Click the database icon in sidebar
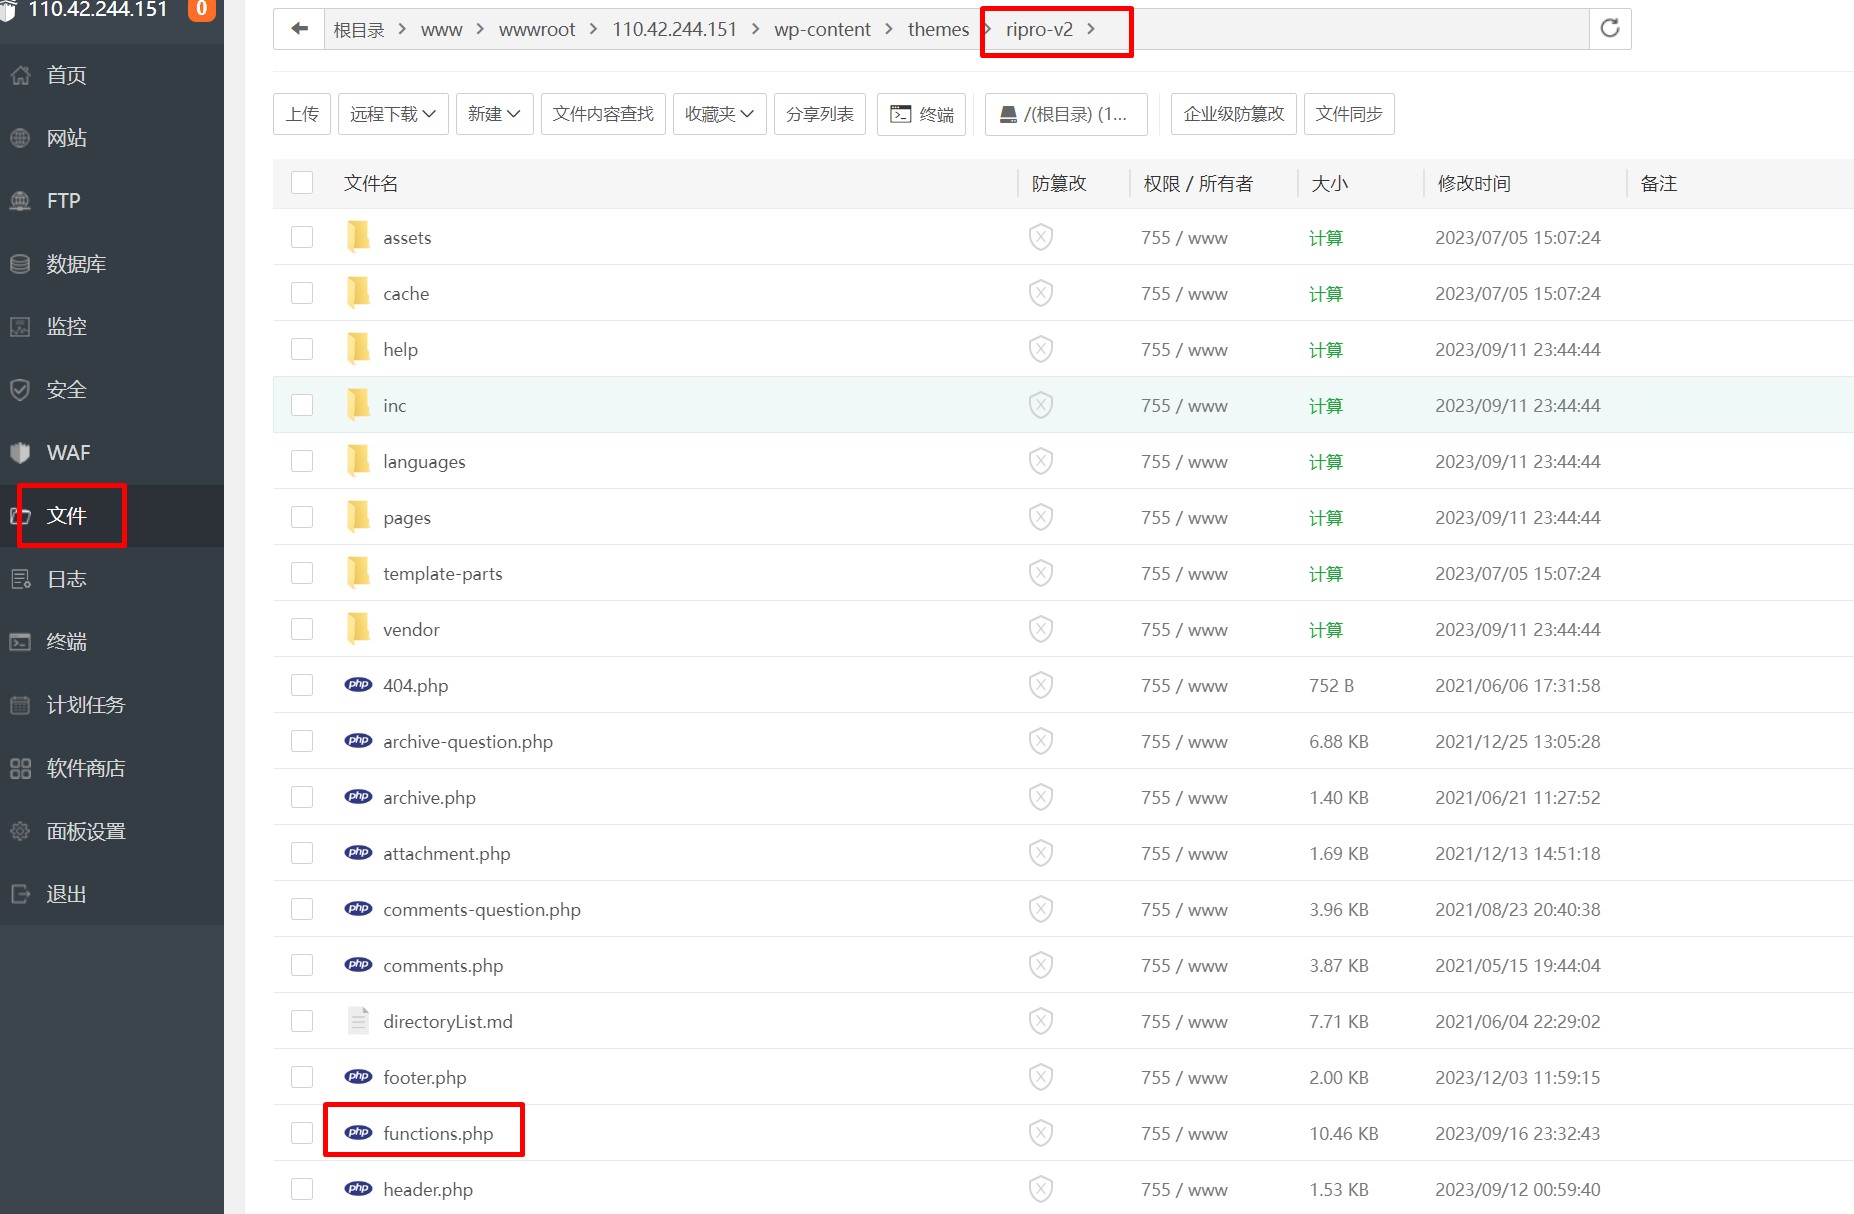The width and height of the screenshot is (1854, 1214). pos(20,264)
